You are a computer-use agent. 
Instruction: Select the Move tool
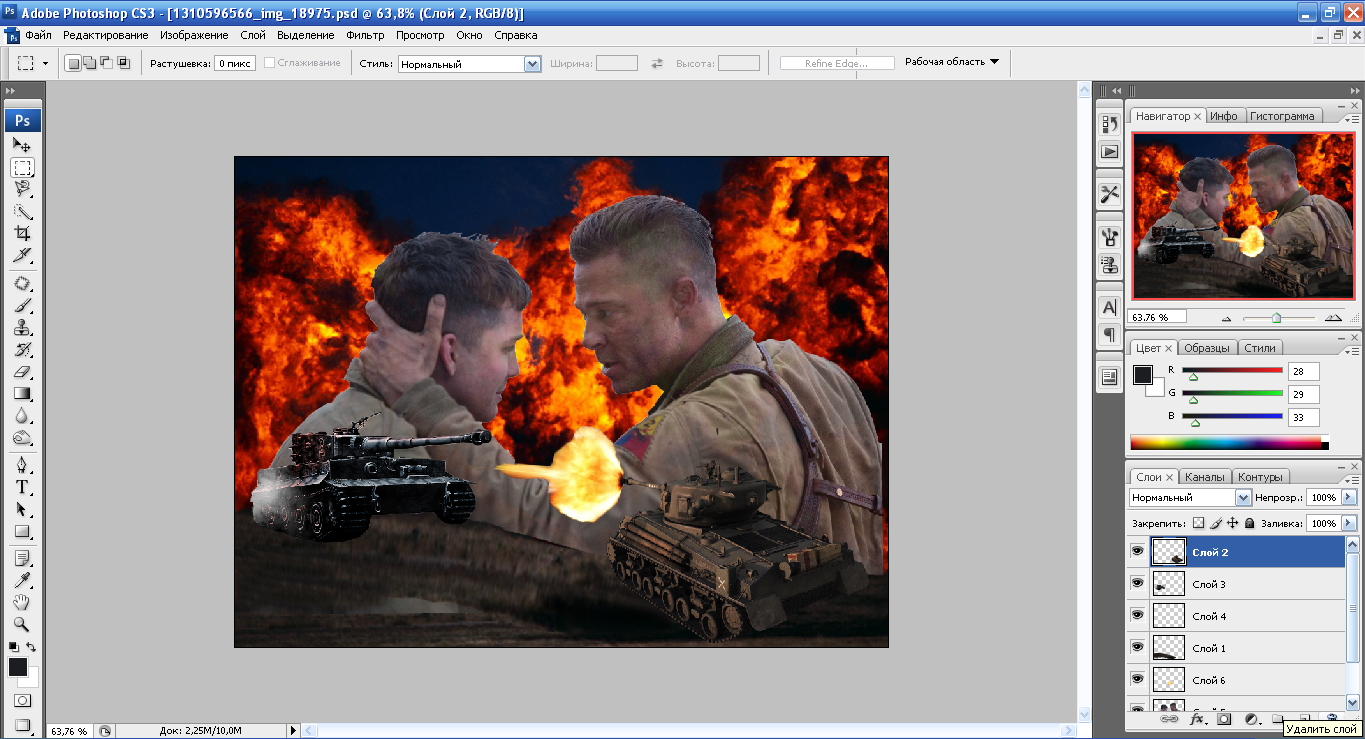click(22, 145)
